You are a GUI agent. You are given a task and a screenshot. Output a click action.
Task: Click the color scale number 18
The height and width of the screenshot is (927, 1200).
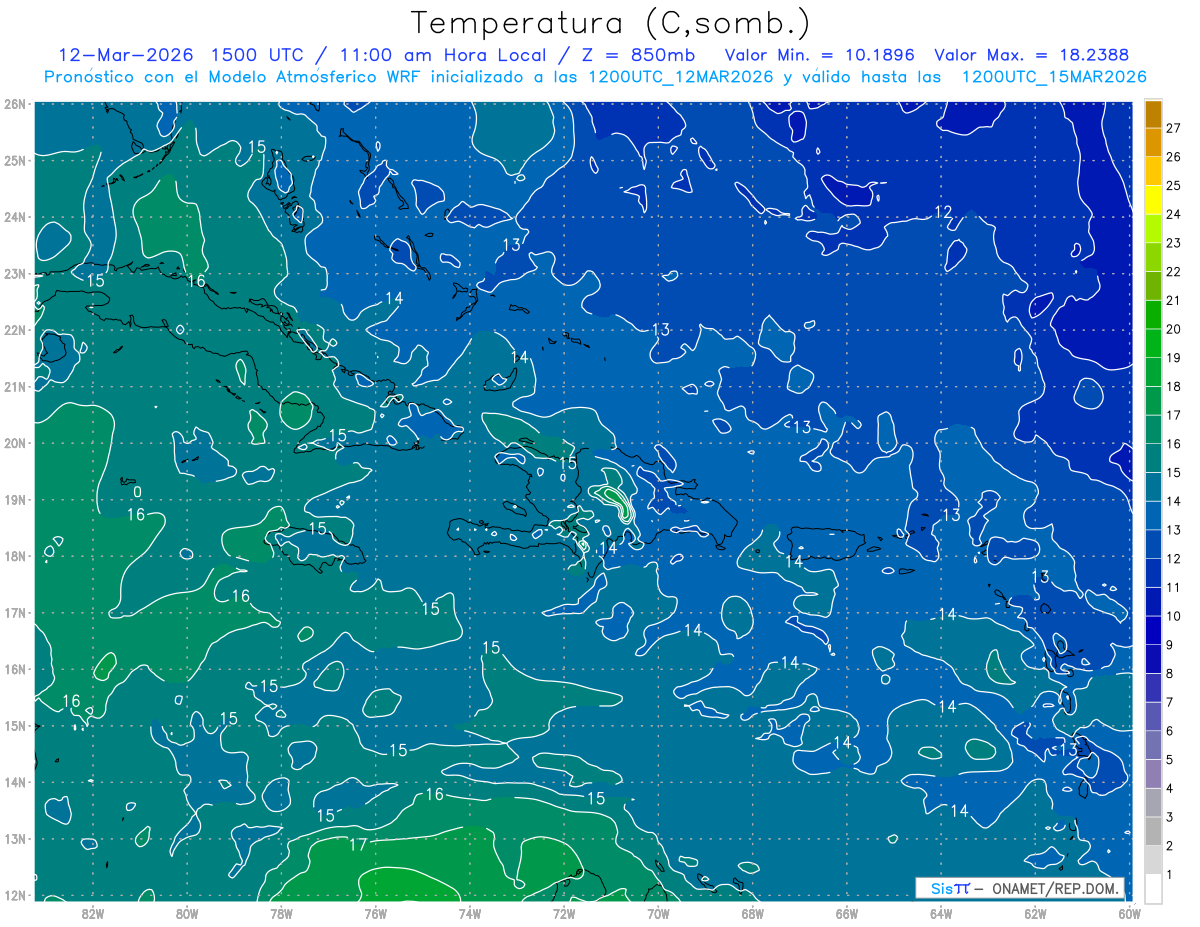[x=1173, y=386]
